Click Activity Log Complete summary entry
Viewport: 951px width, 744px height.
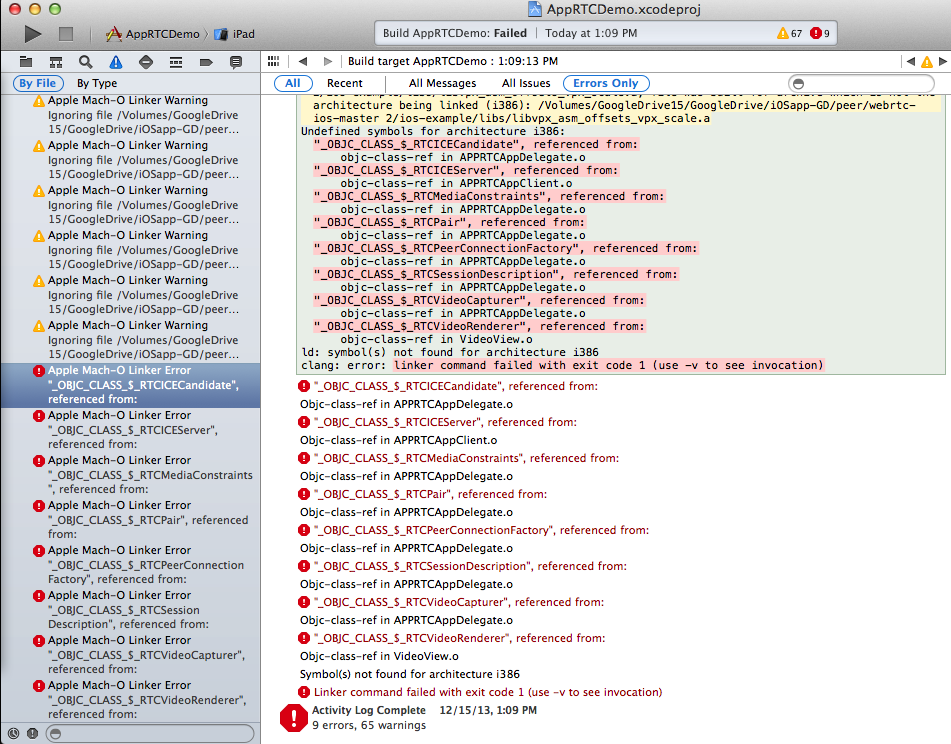[x=409, y=717]
